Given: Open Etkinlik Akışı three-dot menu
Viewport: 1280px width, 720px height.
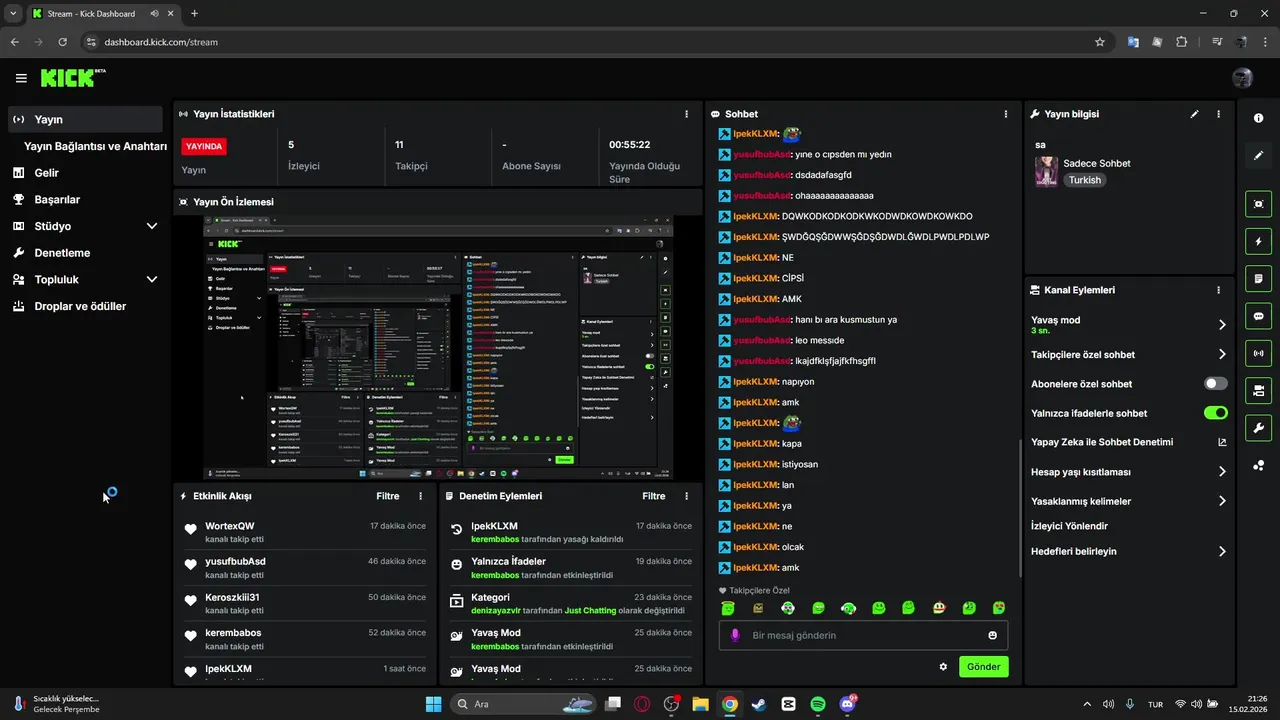Looking at the screenshot, I should pyautogui.click(x=420, y=496).
